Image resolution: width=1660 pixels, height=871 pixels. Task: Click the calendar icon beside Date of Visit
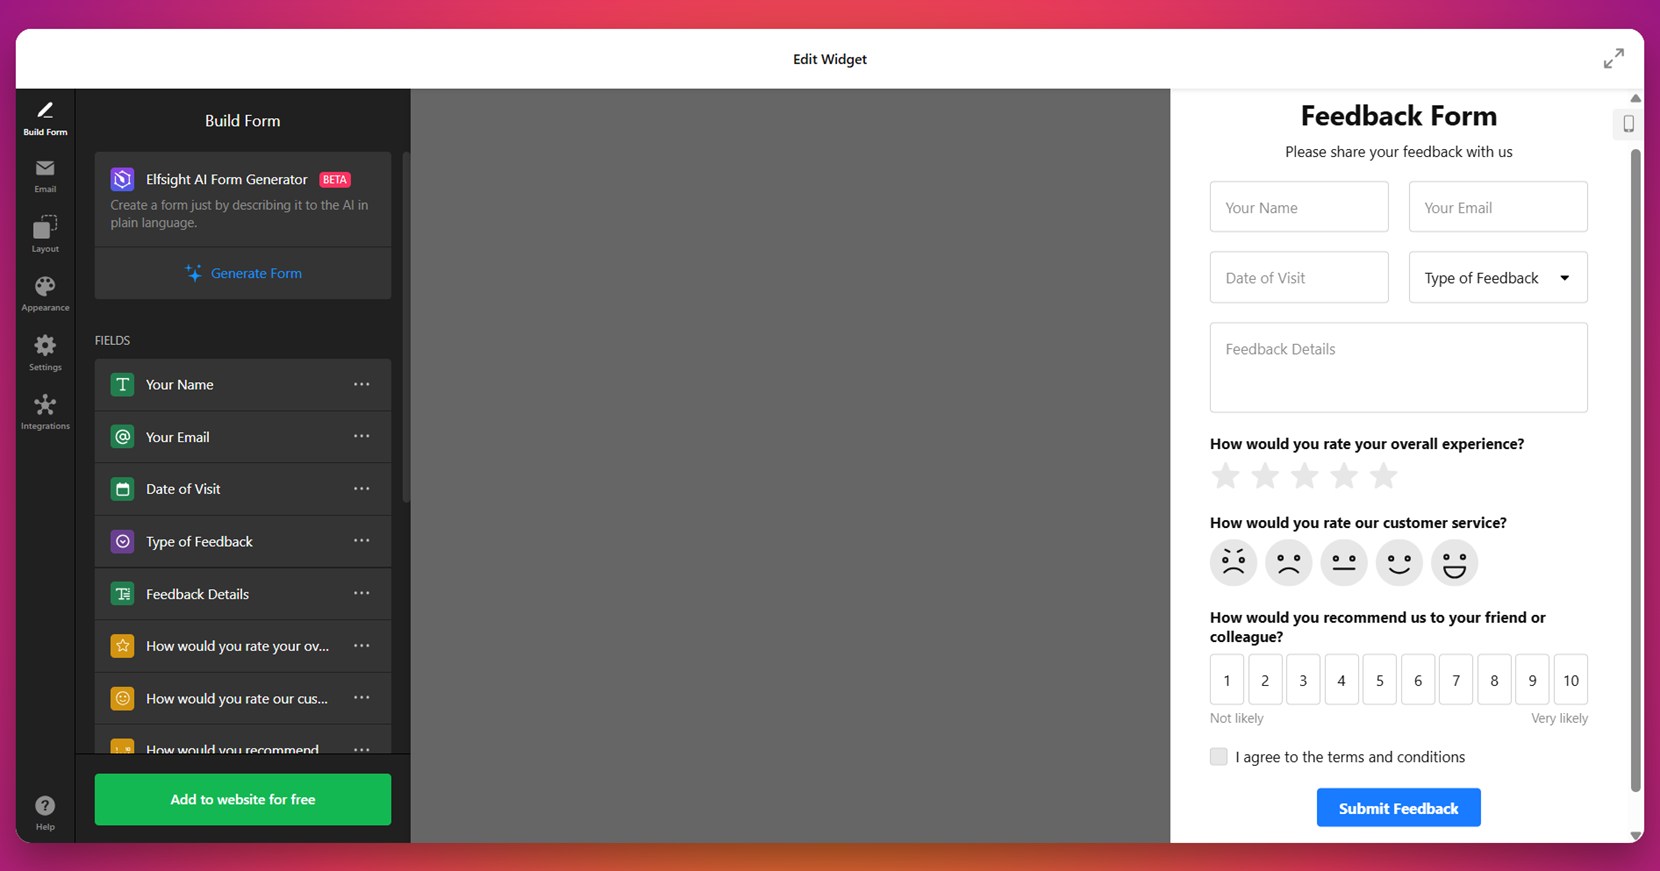tap(122, 489)
